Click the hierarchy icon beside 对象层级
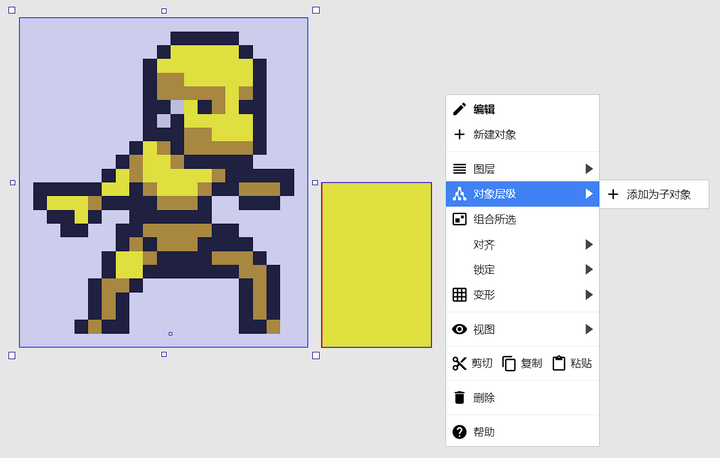720x458 pixels. (x=459, y=194)
